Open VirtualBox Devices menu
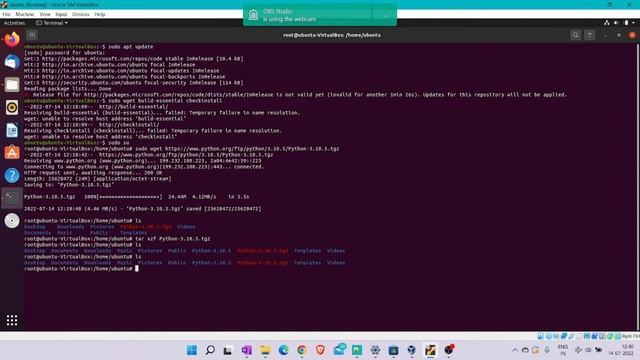640x360 pixels. [80, 14]
